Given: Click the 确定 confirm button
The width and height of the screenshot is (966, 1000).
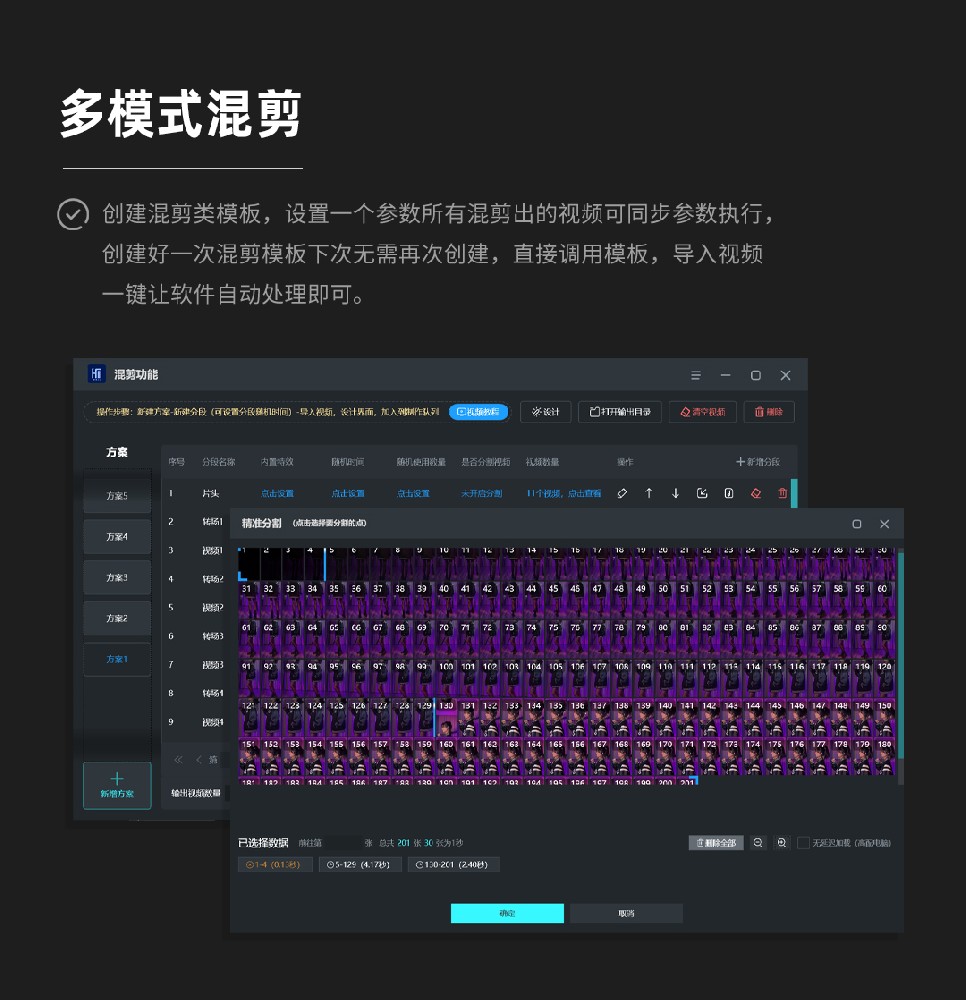Looking at the screenshot, I should 507,913.
